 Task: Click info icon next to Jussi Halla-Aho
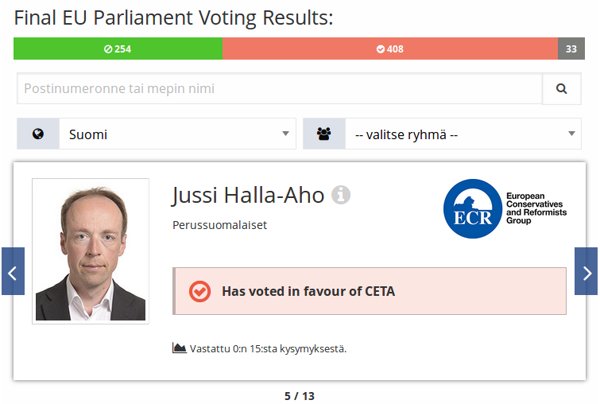(340, 195)
